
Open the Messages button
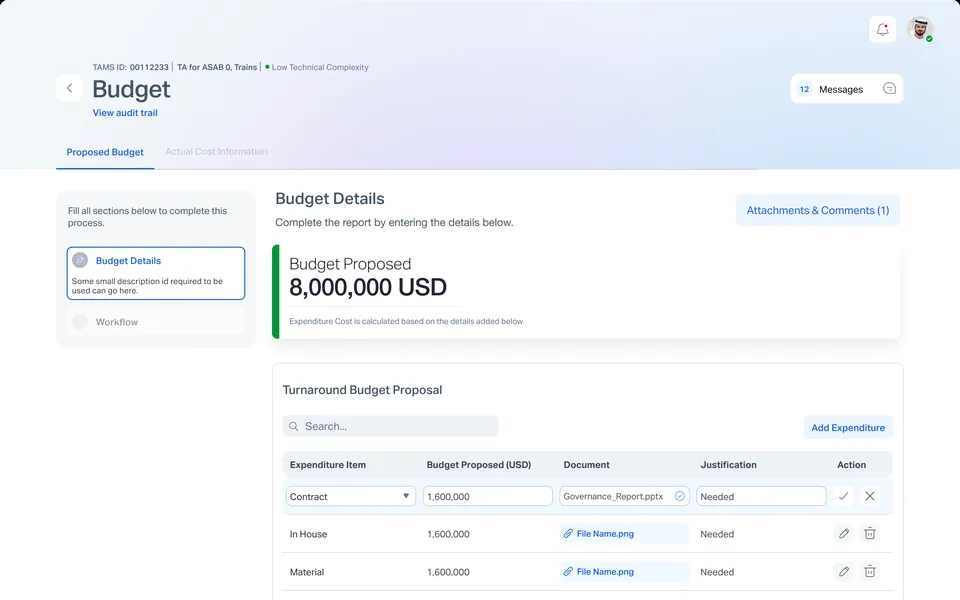[x=847, y=89]
